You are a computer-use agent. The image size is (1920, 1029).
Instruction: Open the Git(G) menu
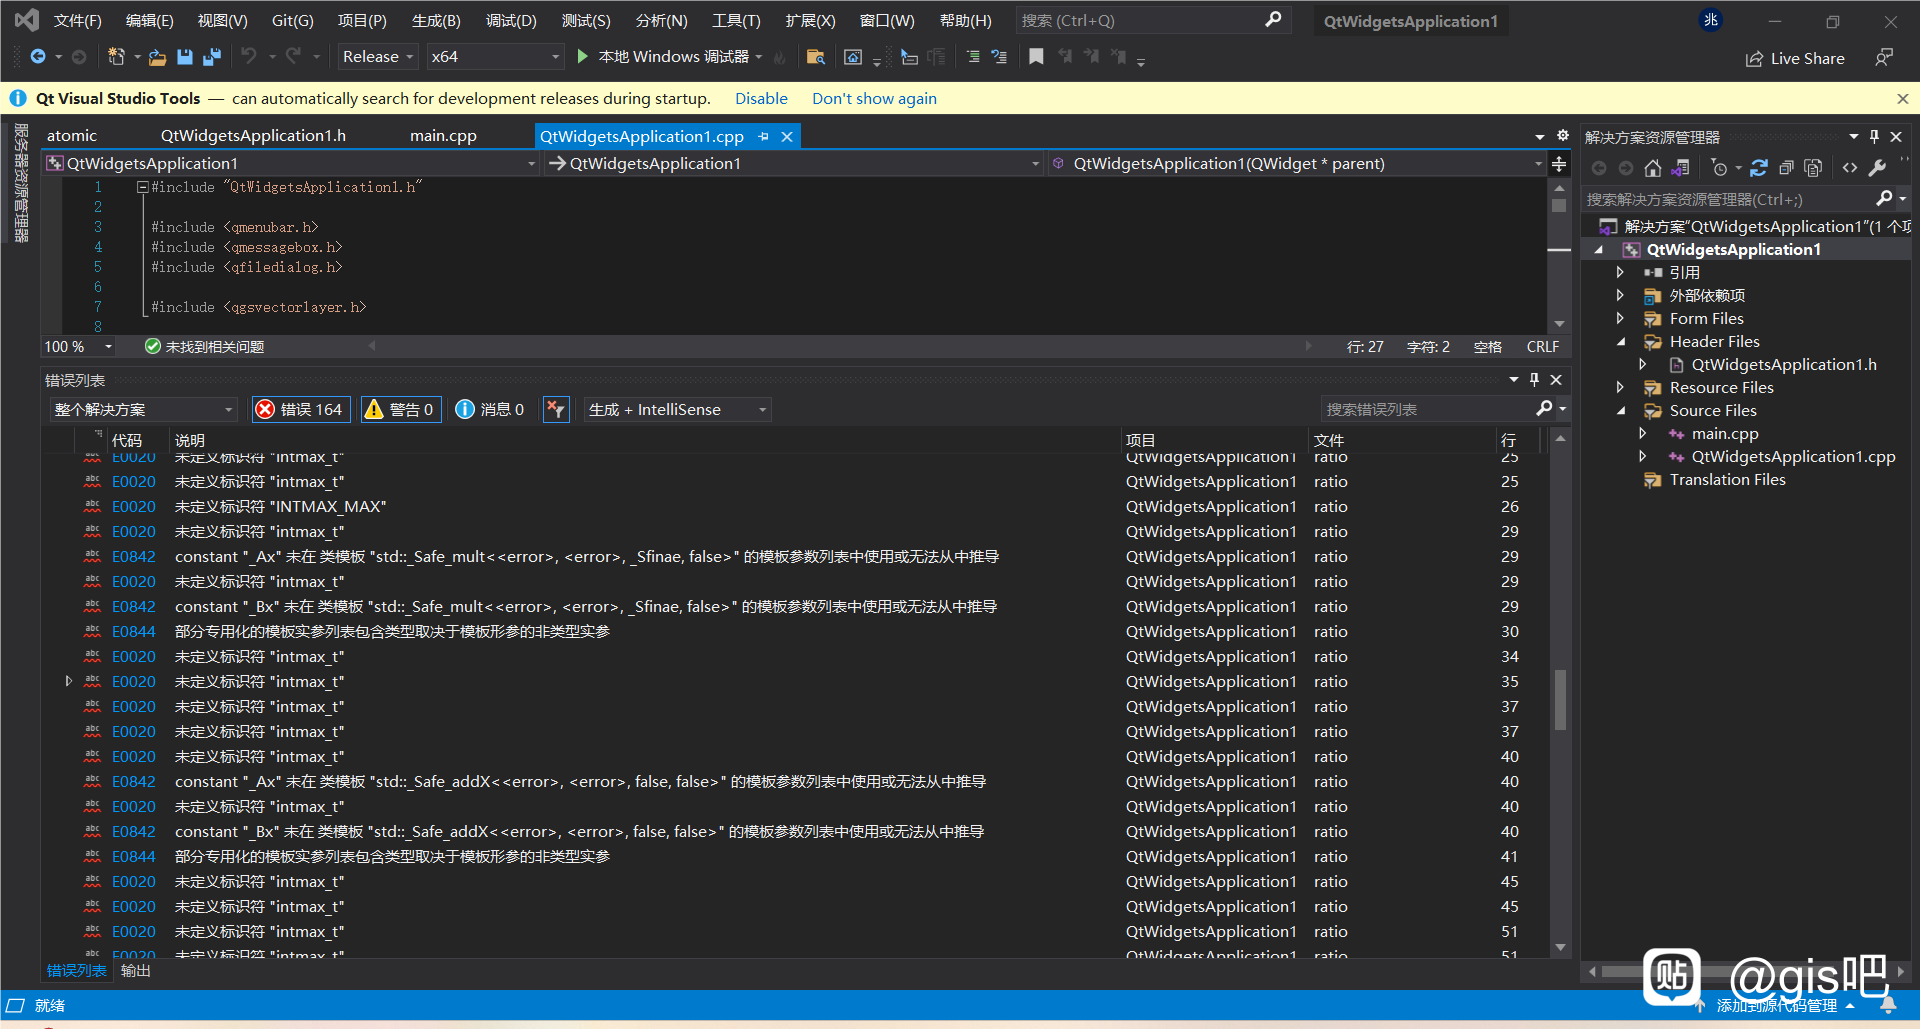pyautogui.click(x=293, y=20)
